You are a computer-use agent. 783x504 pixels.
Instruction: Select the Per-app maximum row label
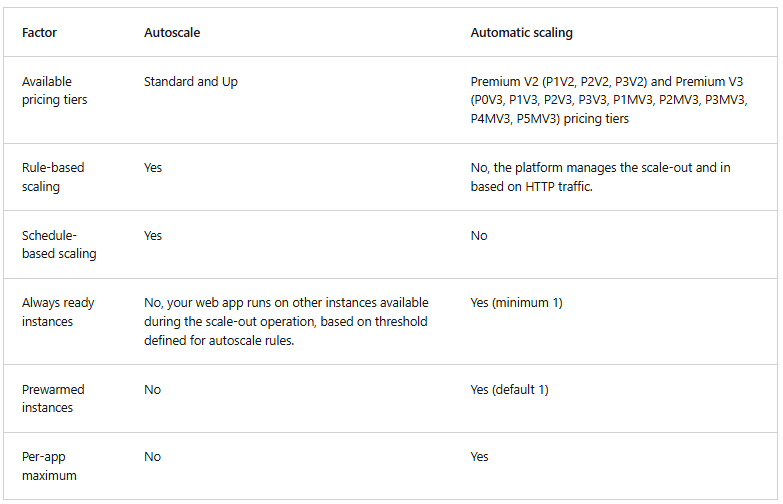pyautogui.click(x=49, y=466)
